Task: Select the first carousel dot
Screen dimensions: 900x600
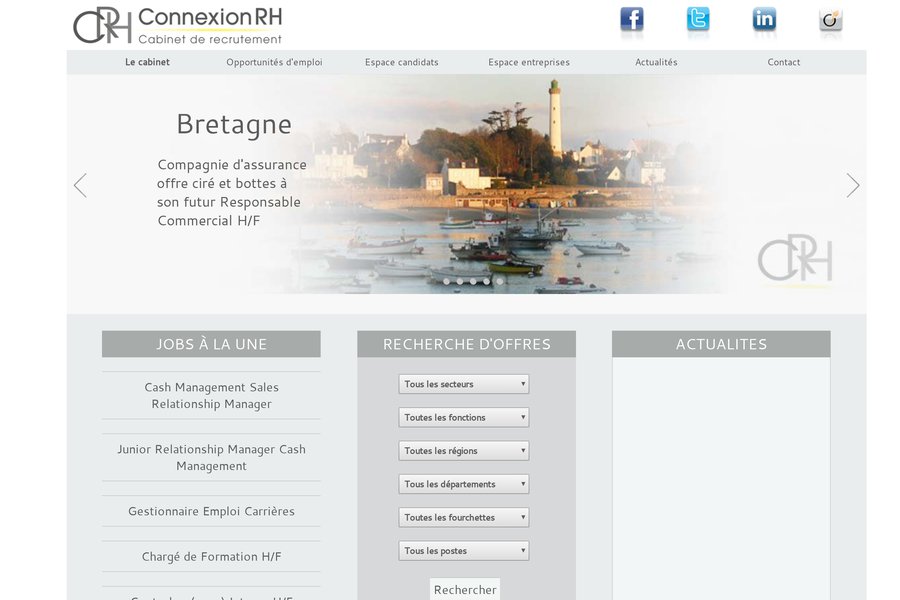Action: click(x=447, y=281)
